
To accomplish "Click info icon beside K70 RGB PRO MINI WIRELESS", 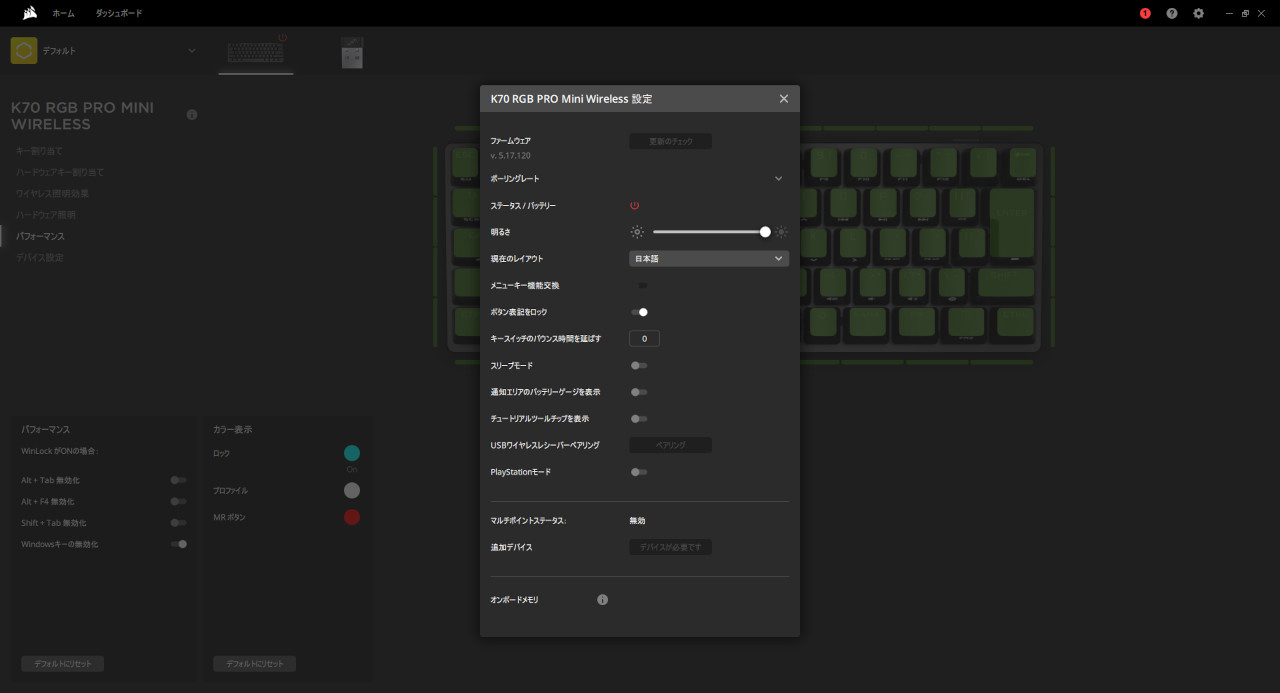I will click(192, 115).
